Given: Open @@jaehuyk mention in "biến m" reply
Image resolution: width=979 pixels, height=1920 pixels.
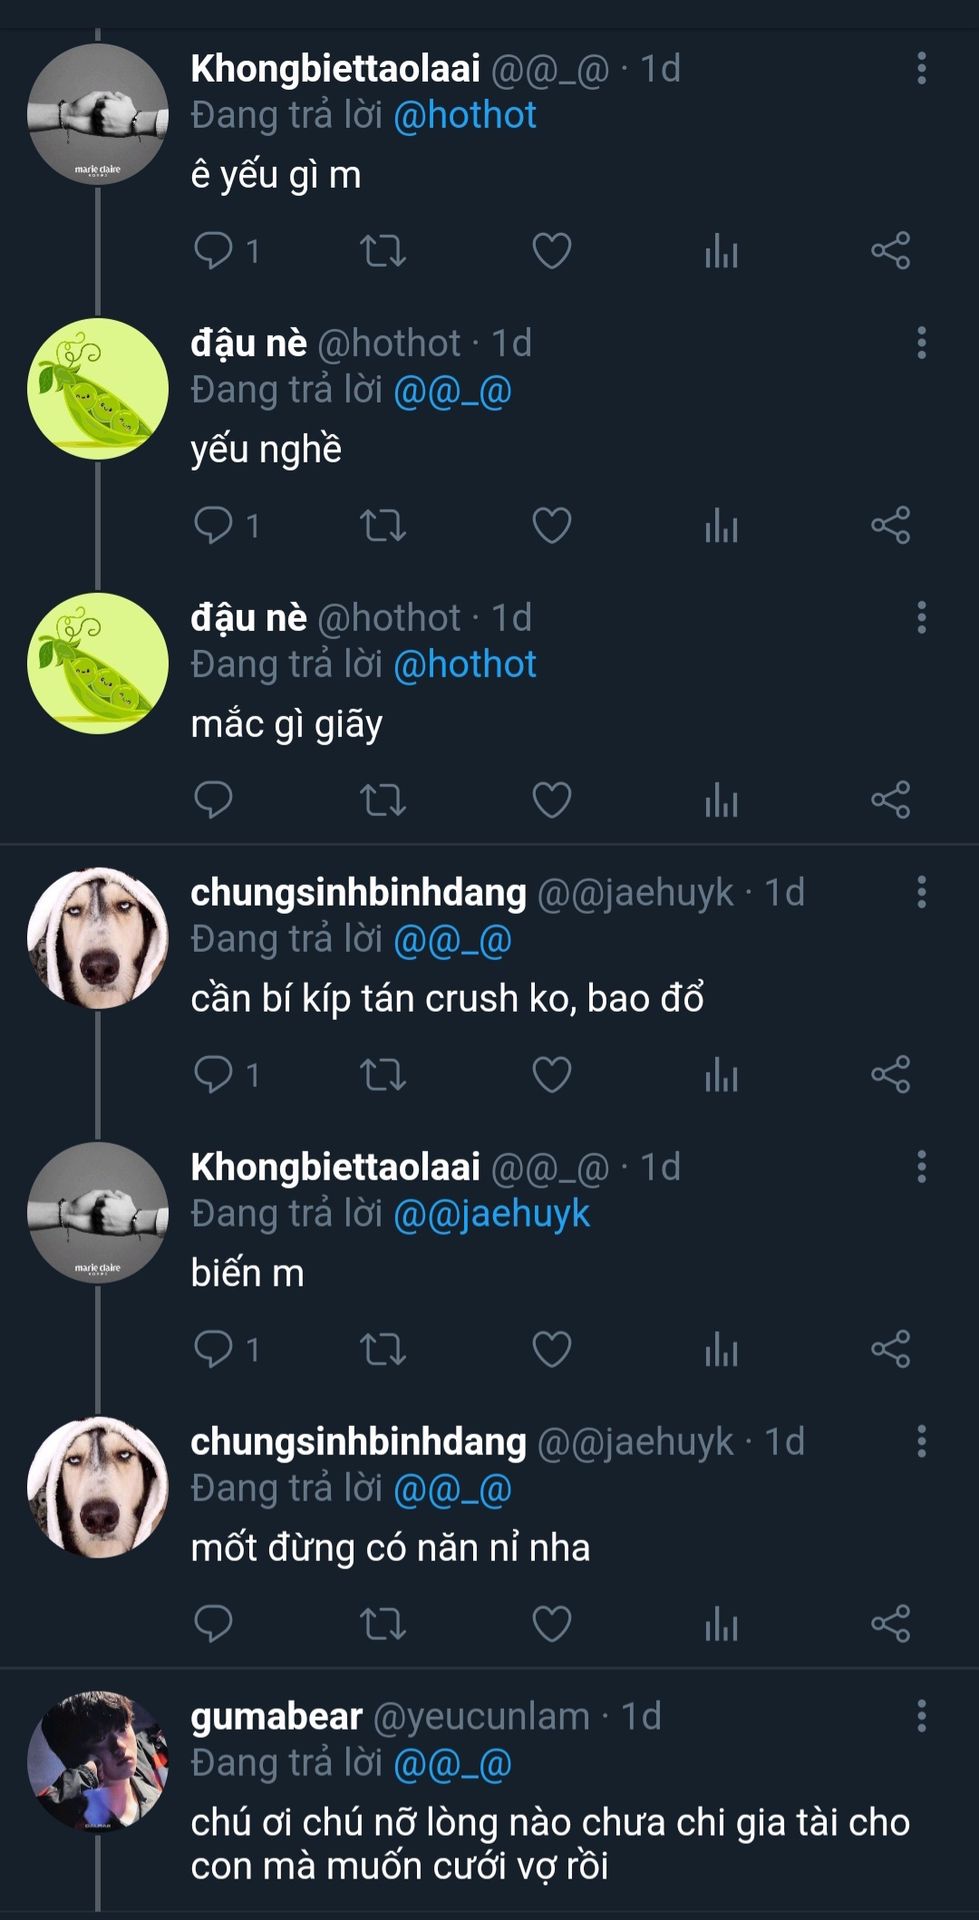Looking at the screenshot, I should 491,1214.
